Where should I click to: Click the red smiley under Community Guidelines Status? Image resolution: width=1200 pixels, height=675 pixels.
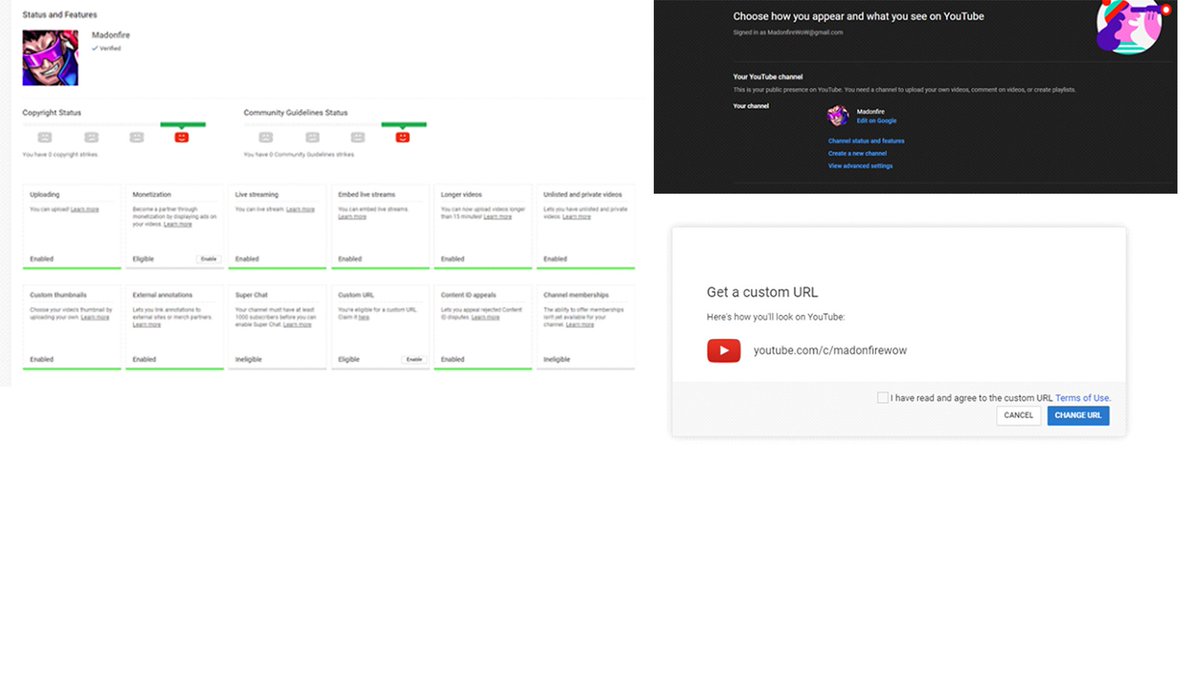pos(402,137)
